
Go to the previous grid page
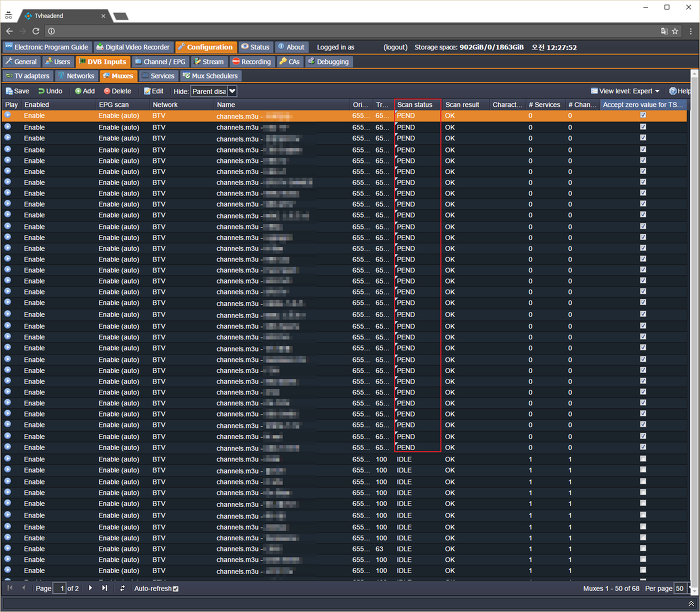coord(24,588)
